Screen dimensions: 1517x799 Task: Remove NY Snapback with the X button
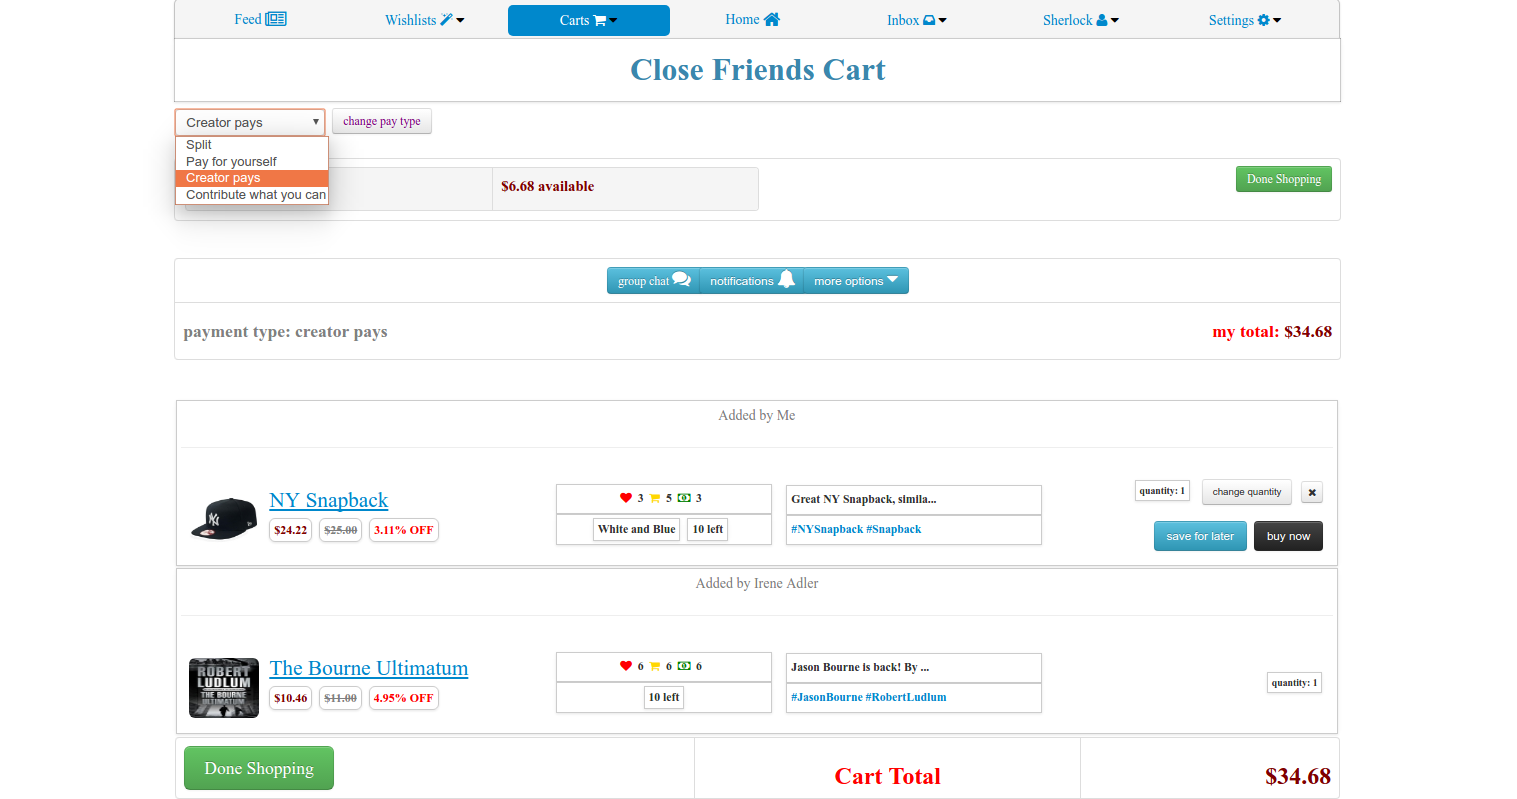point(1312,492)
